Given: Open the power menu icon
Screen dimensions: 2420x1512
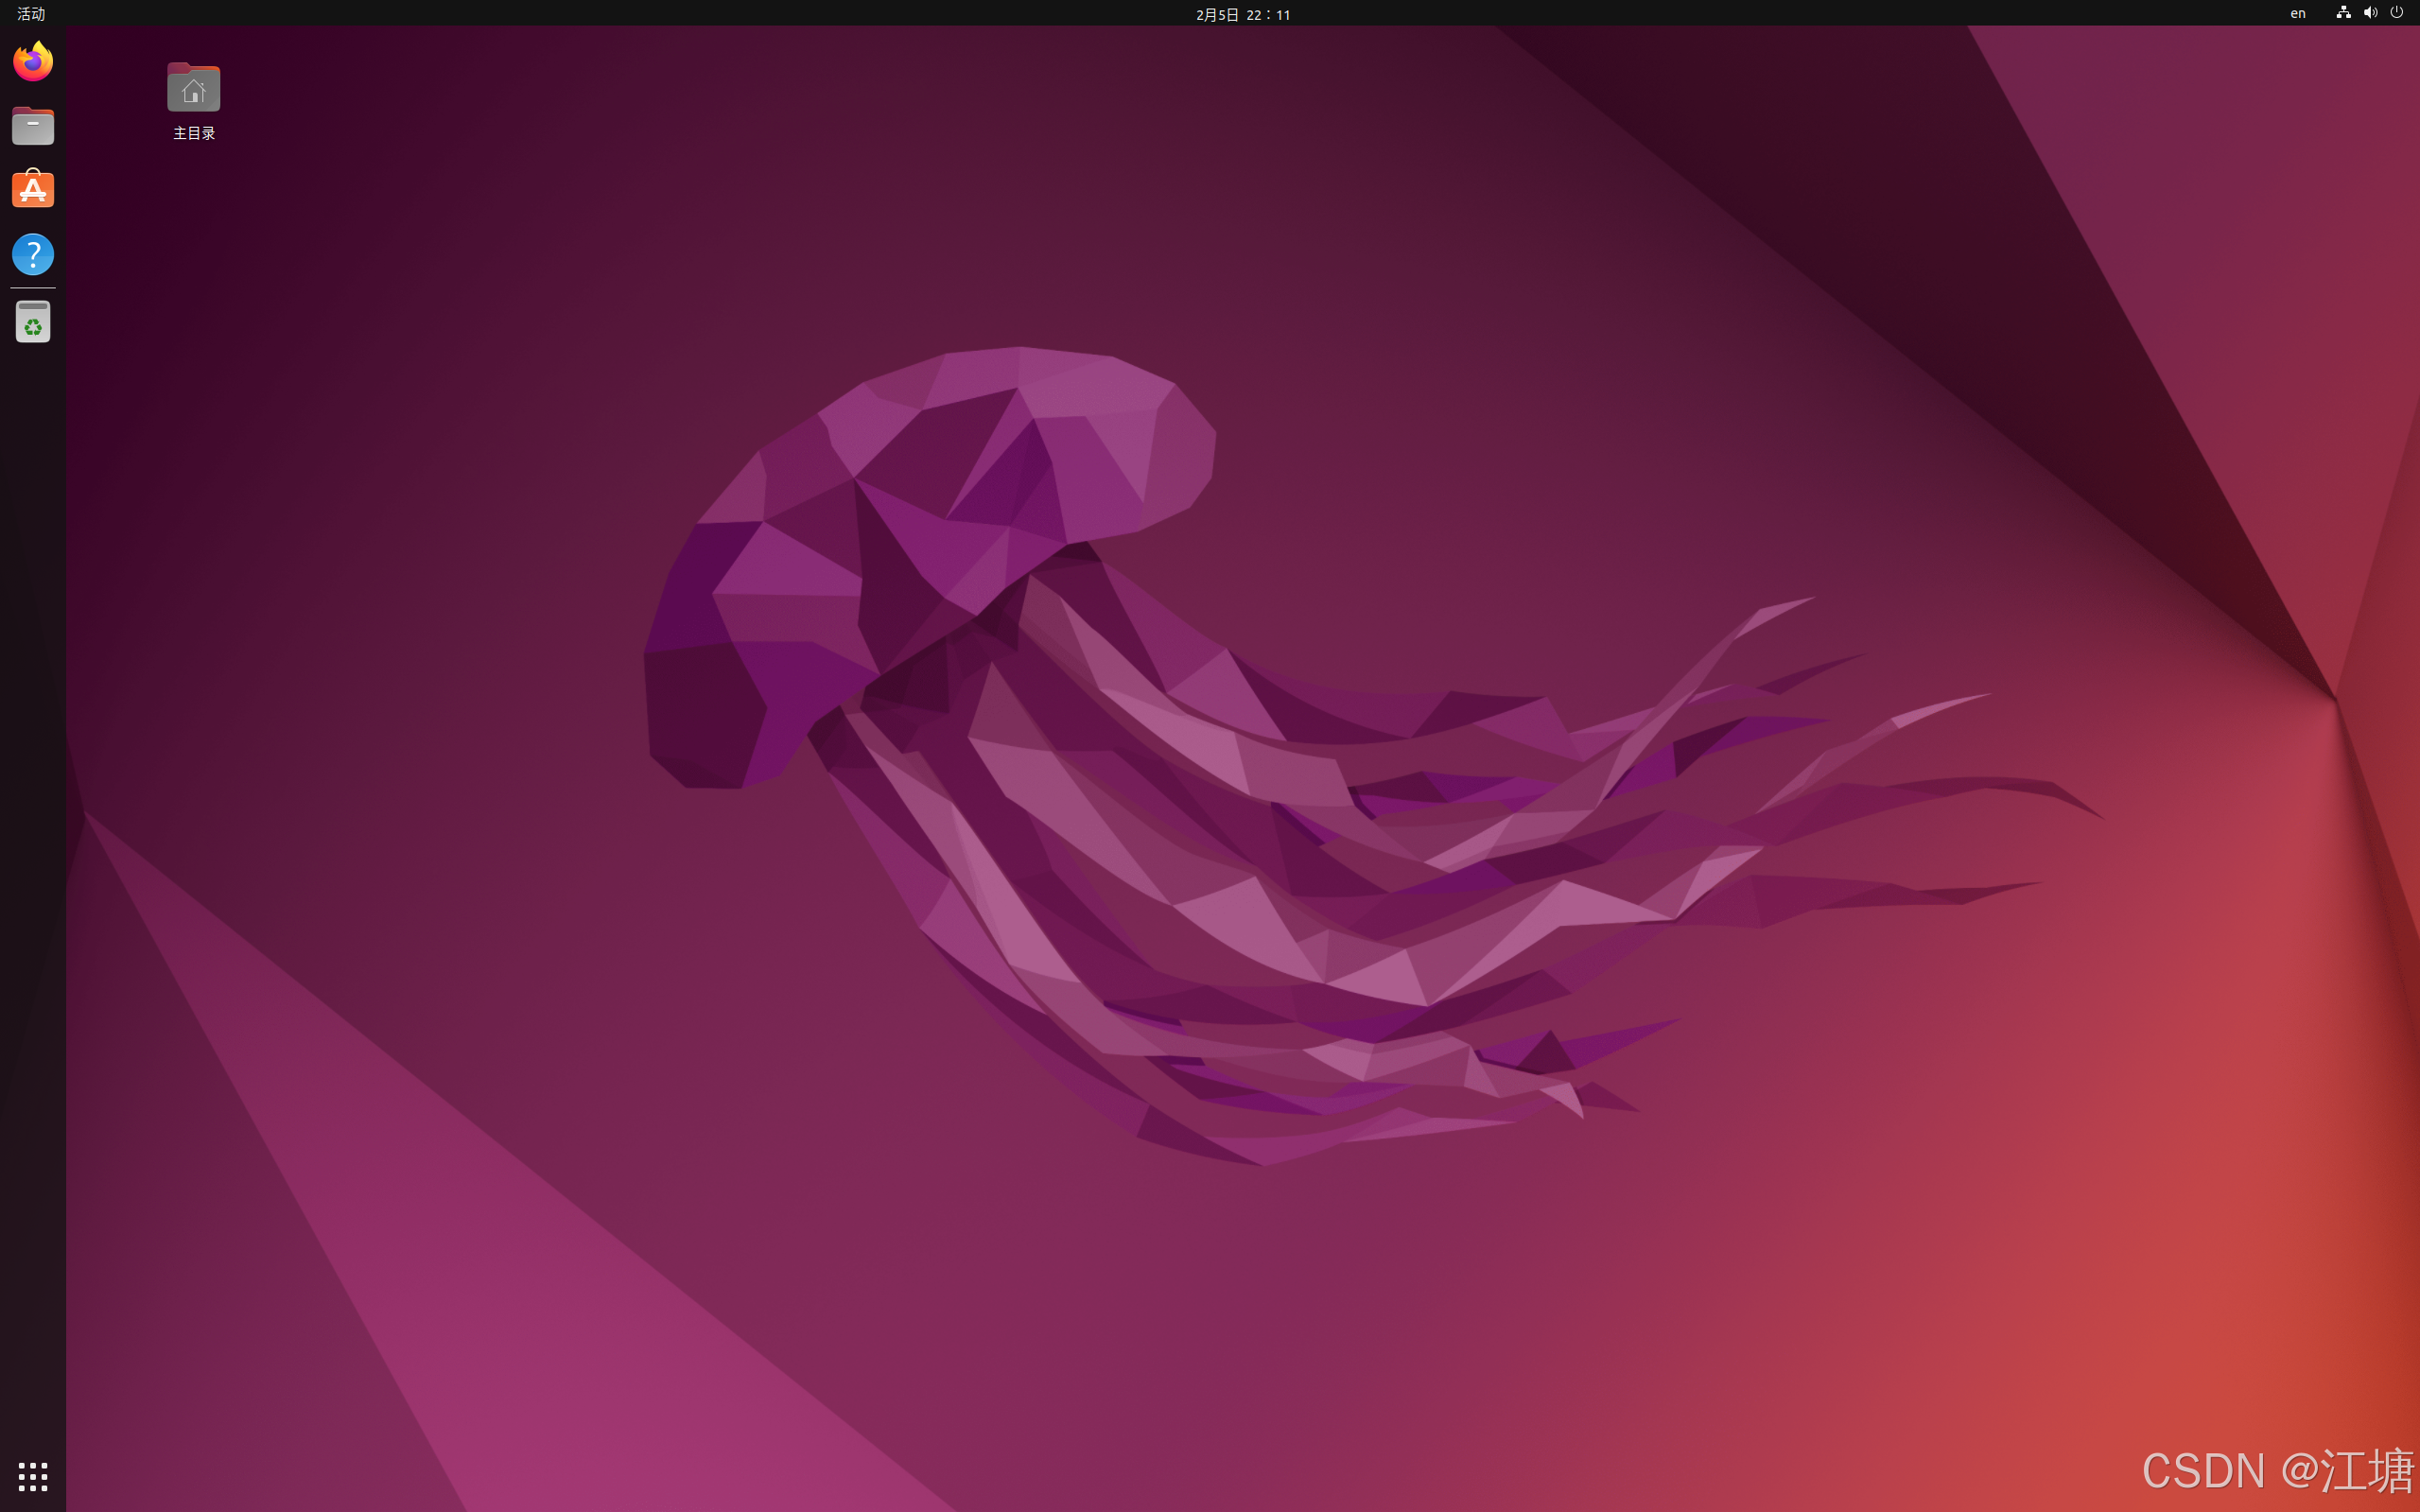Looking at the screenshot, I should click(2397, 13).
